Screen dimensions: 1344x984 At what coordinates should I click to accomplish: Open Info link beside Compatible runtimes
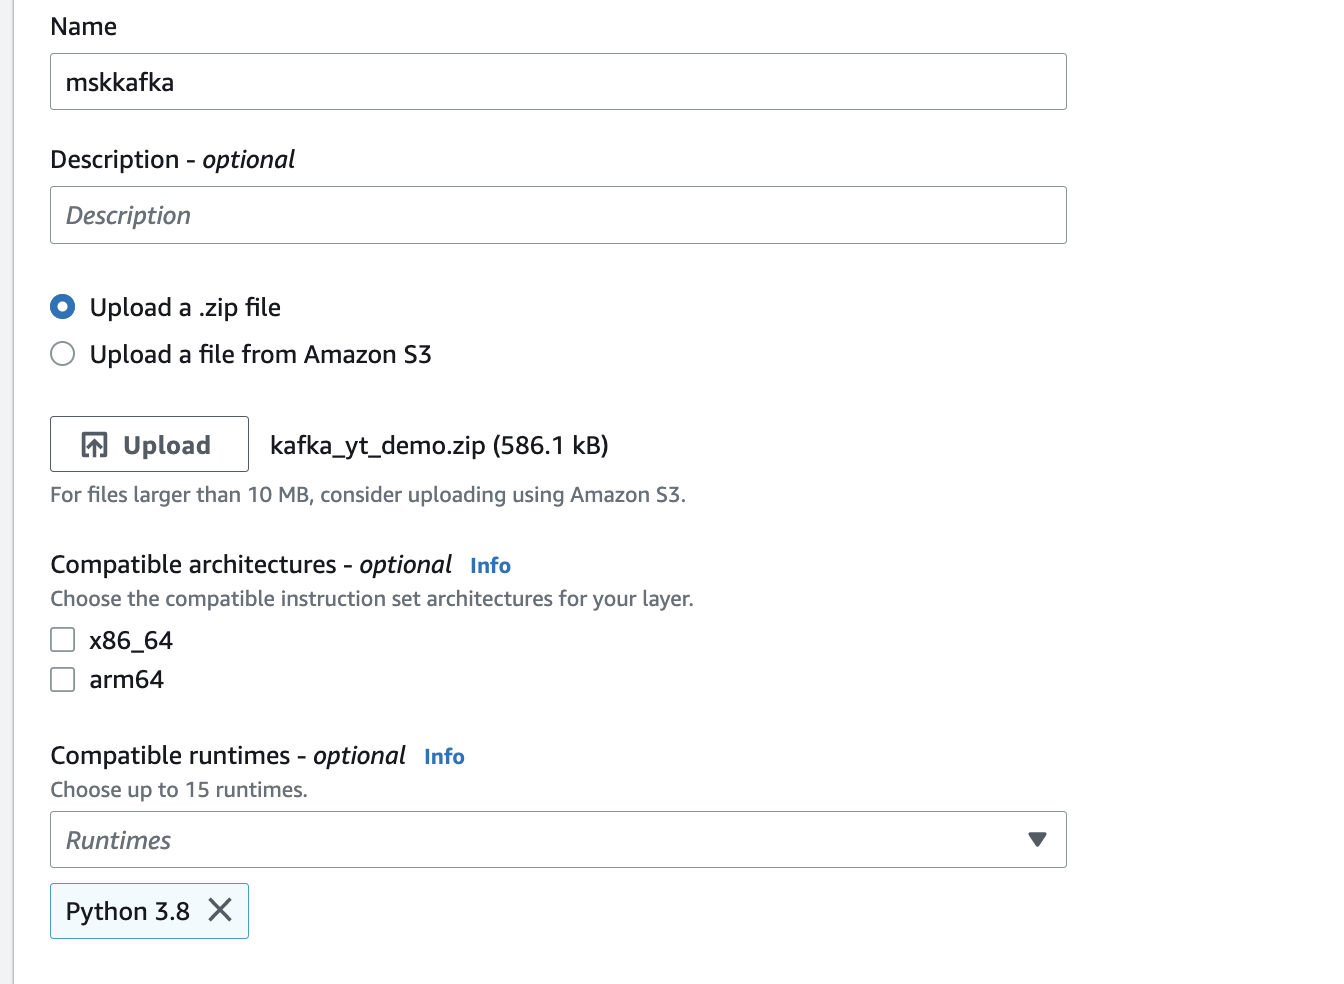[x=444, y=757]
